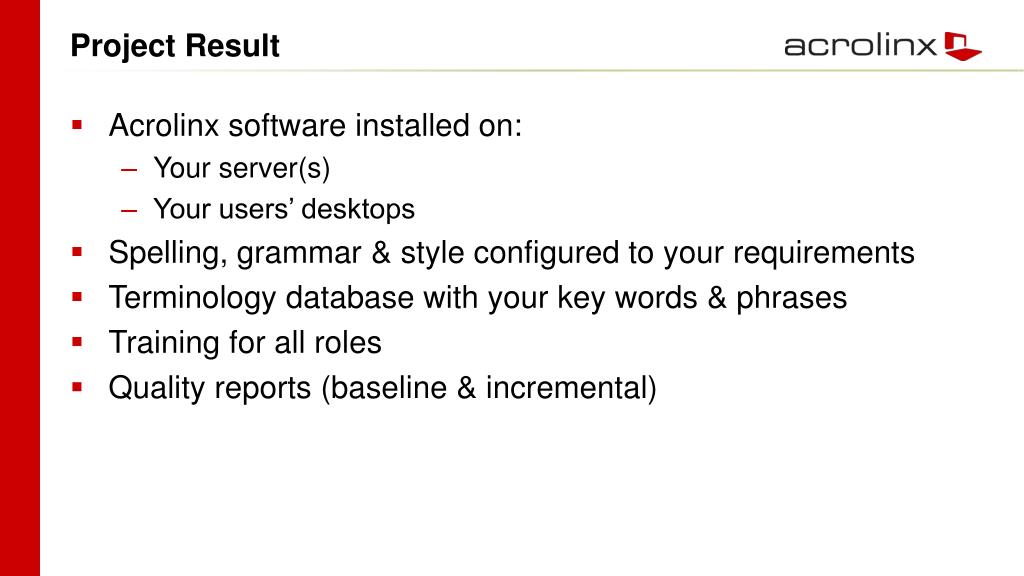Click the word incremental in parentheses
Image resolution: width=1024 pixels, height=576 pixels.
click(566, 388)
